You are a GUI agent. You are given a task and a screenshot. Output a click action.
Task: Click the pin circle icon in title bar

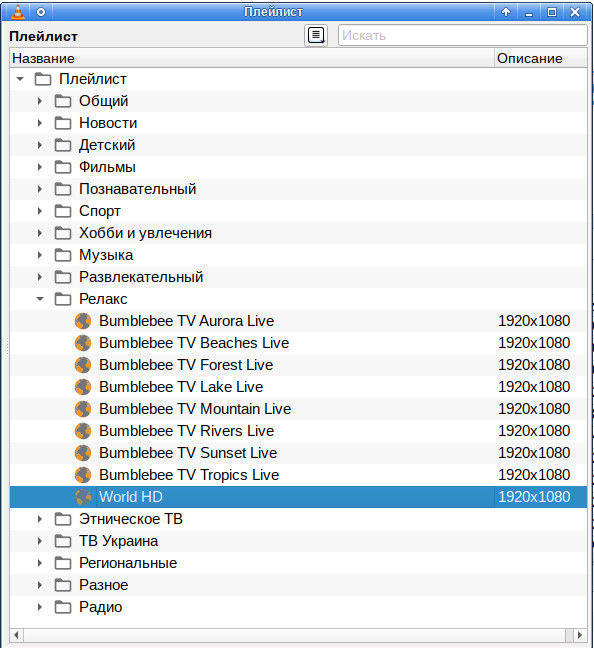[41, 12]
